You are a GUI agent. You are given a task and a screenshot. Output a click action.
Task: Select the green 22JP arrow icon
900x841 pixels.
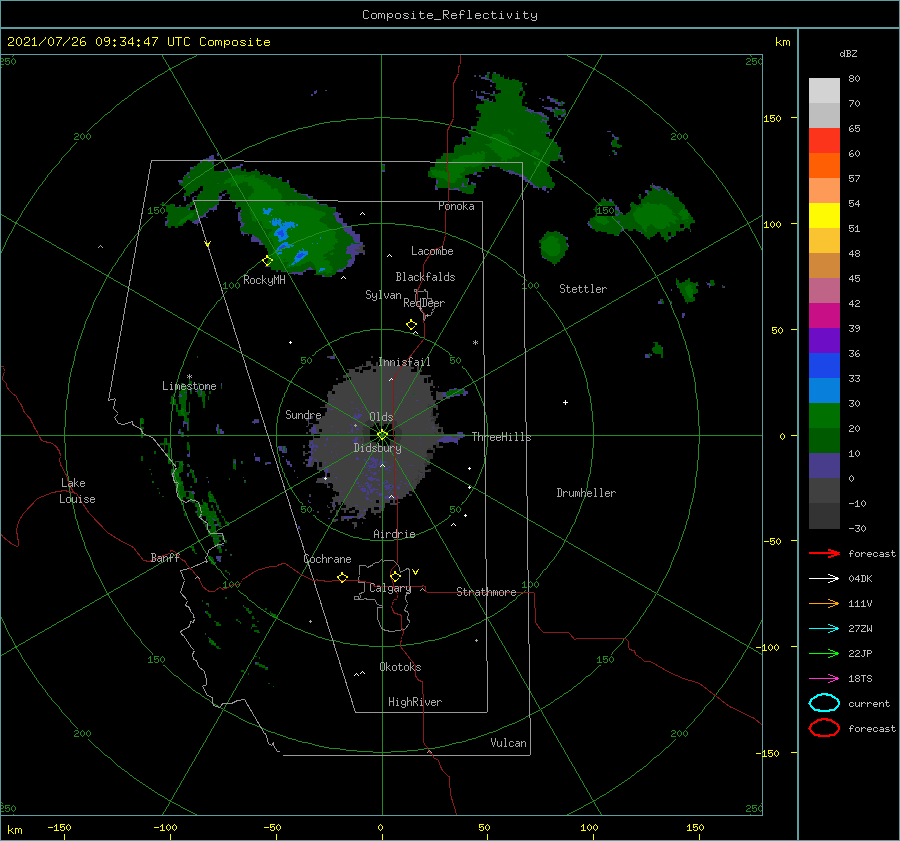pyautogui.click(x=824, y=653)
